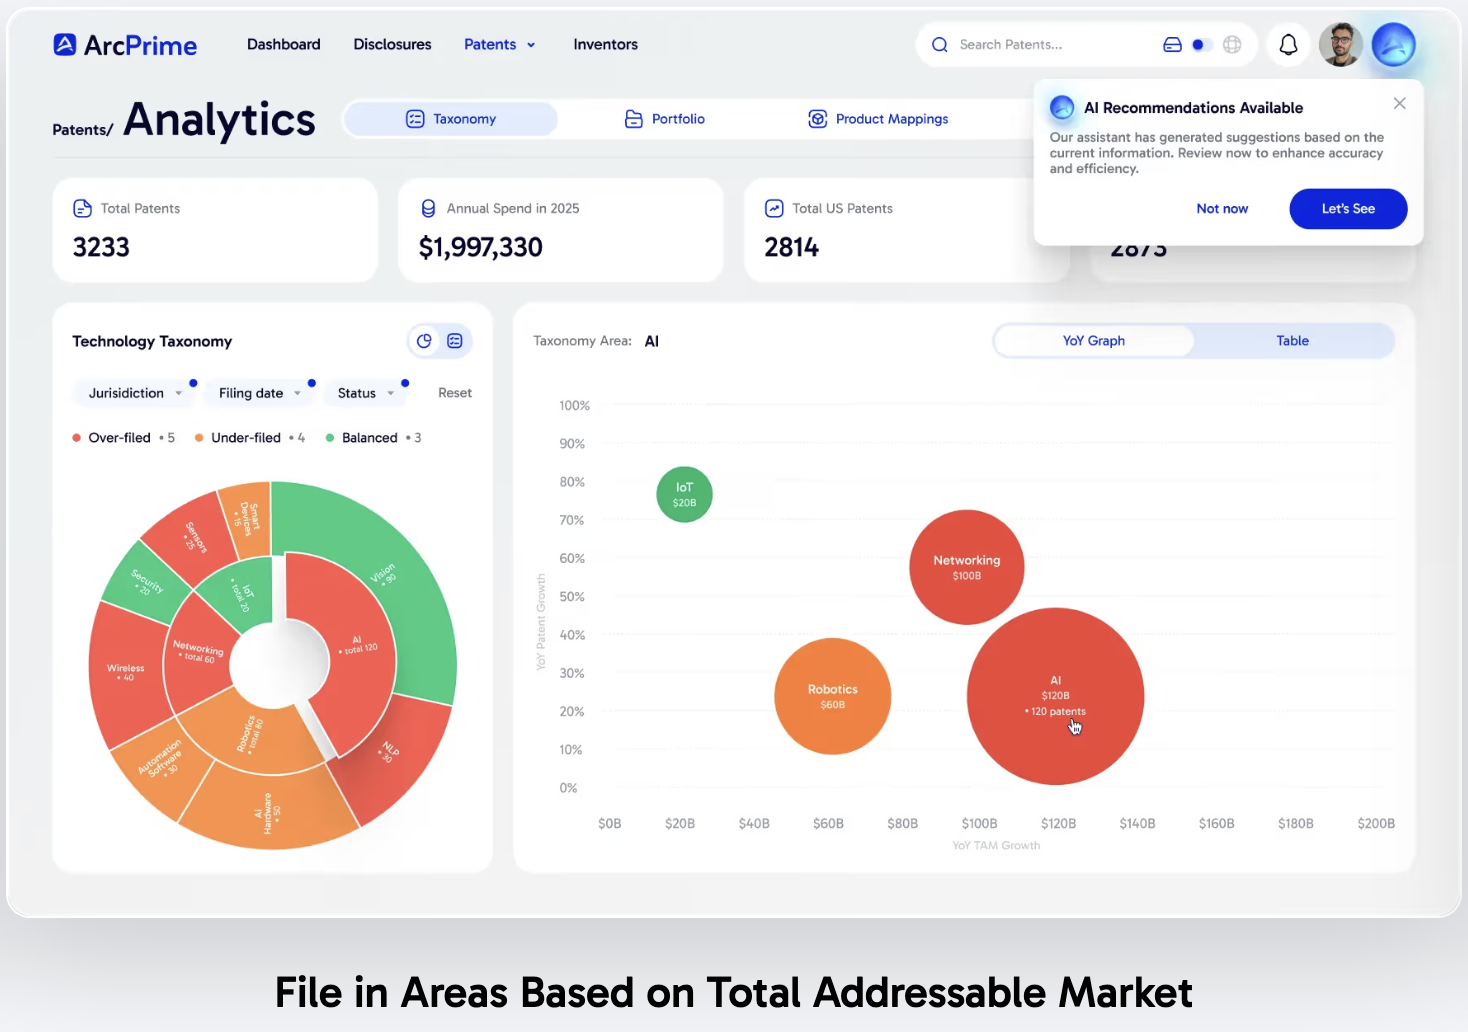Image resolution: width=1468 pixels, height=1032 pixels.
Task: Open Inventors in top navigation
Action: (x=605, y=44)
